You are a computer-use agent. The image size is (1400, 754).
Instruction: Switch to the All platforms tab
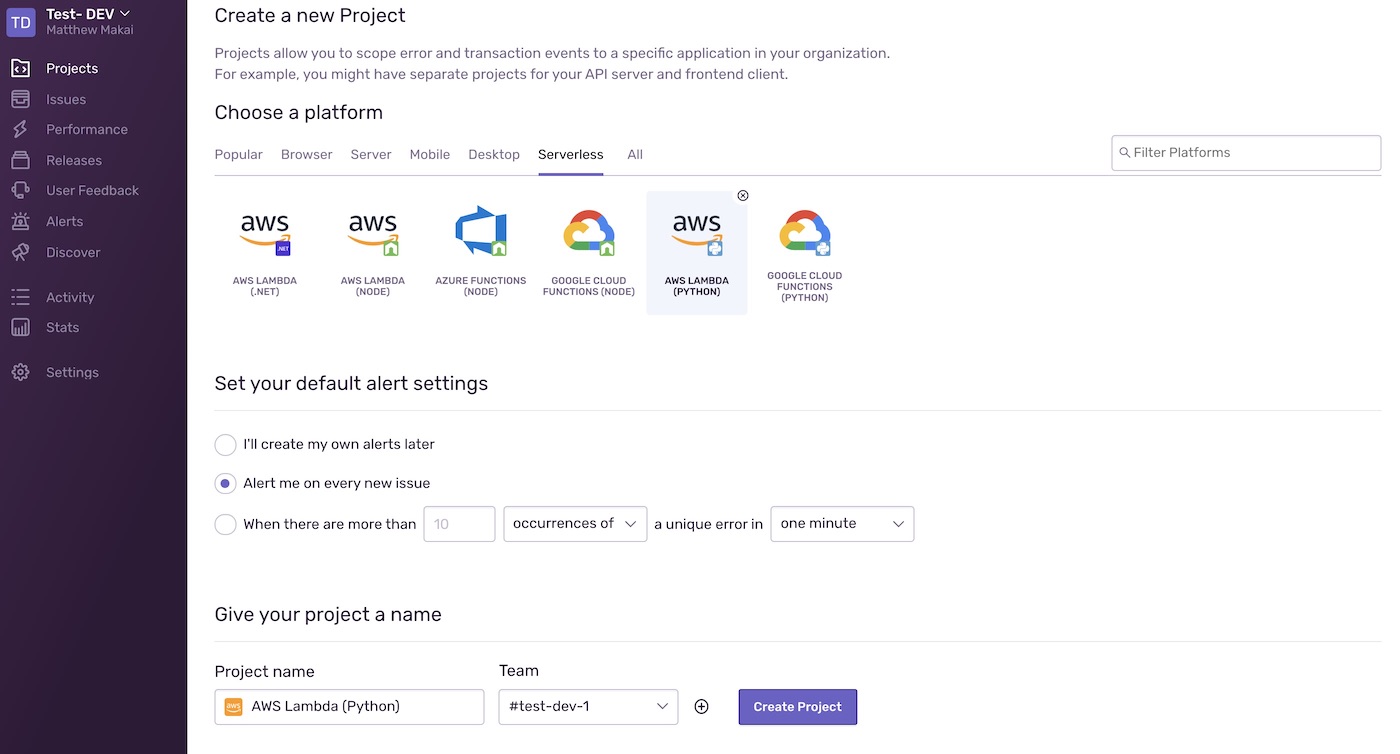[x=635, y=154]
